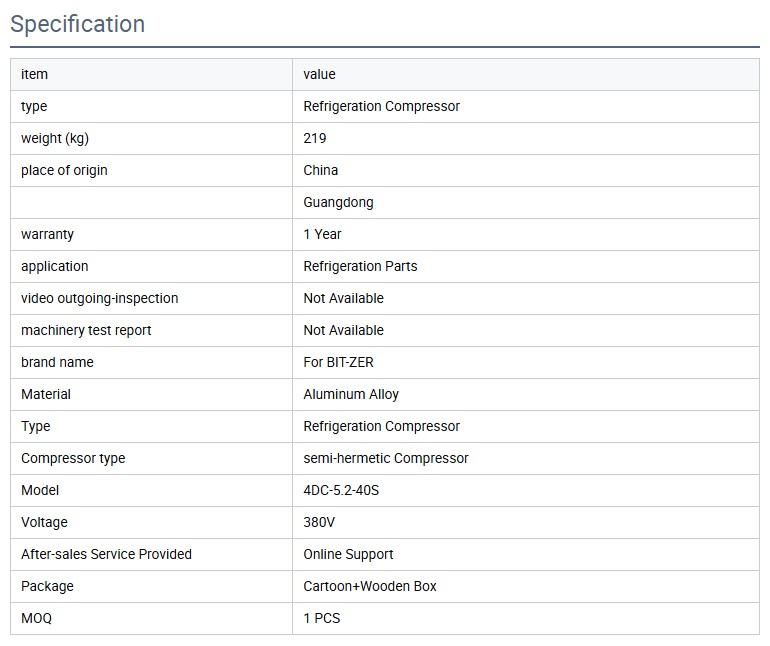Click the 'machinery test report' label
The width and height of the screenshot is (770, 646).
(86, 330)
